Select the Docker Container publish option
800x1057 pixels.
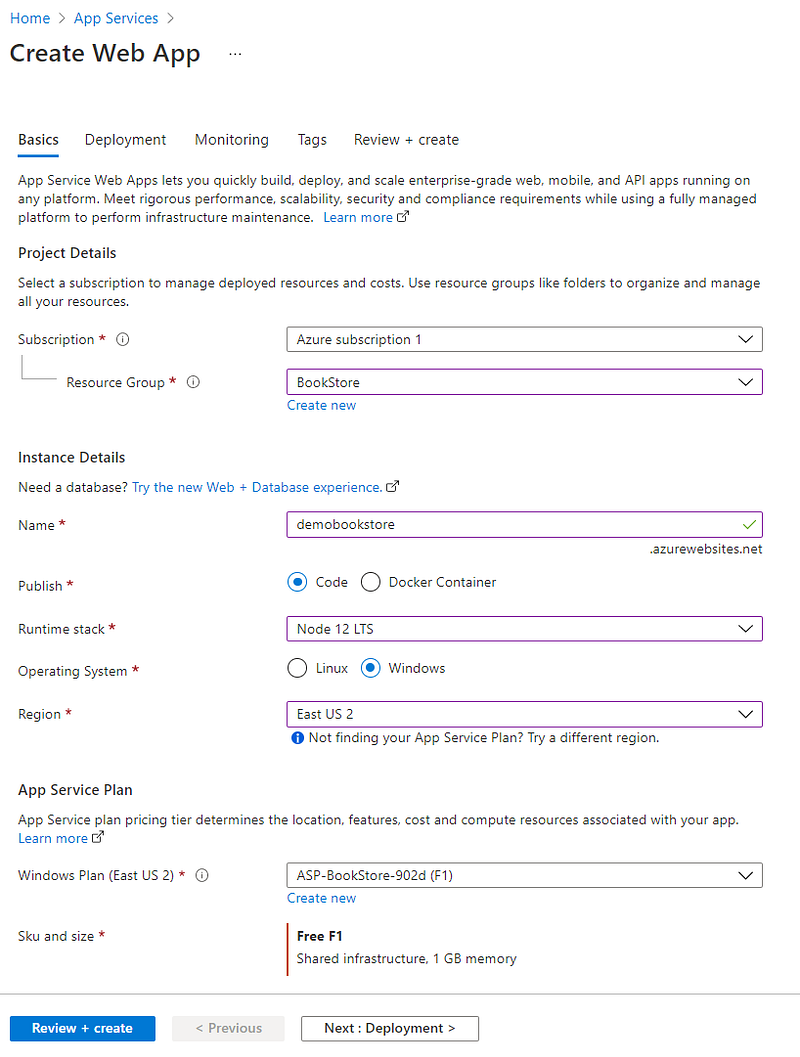point(371,582)
